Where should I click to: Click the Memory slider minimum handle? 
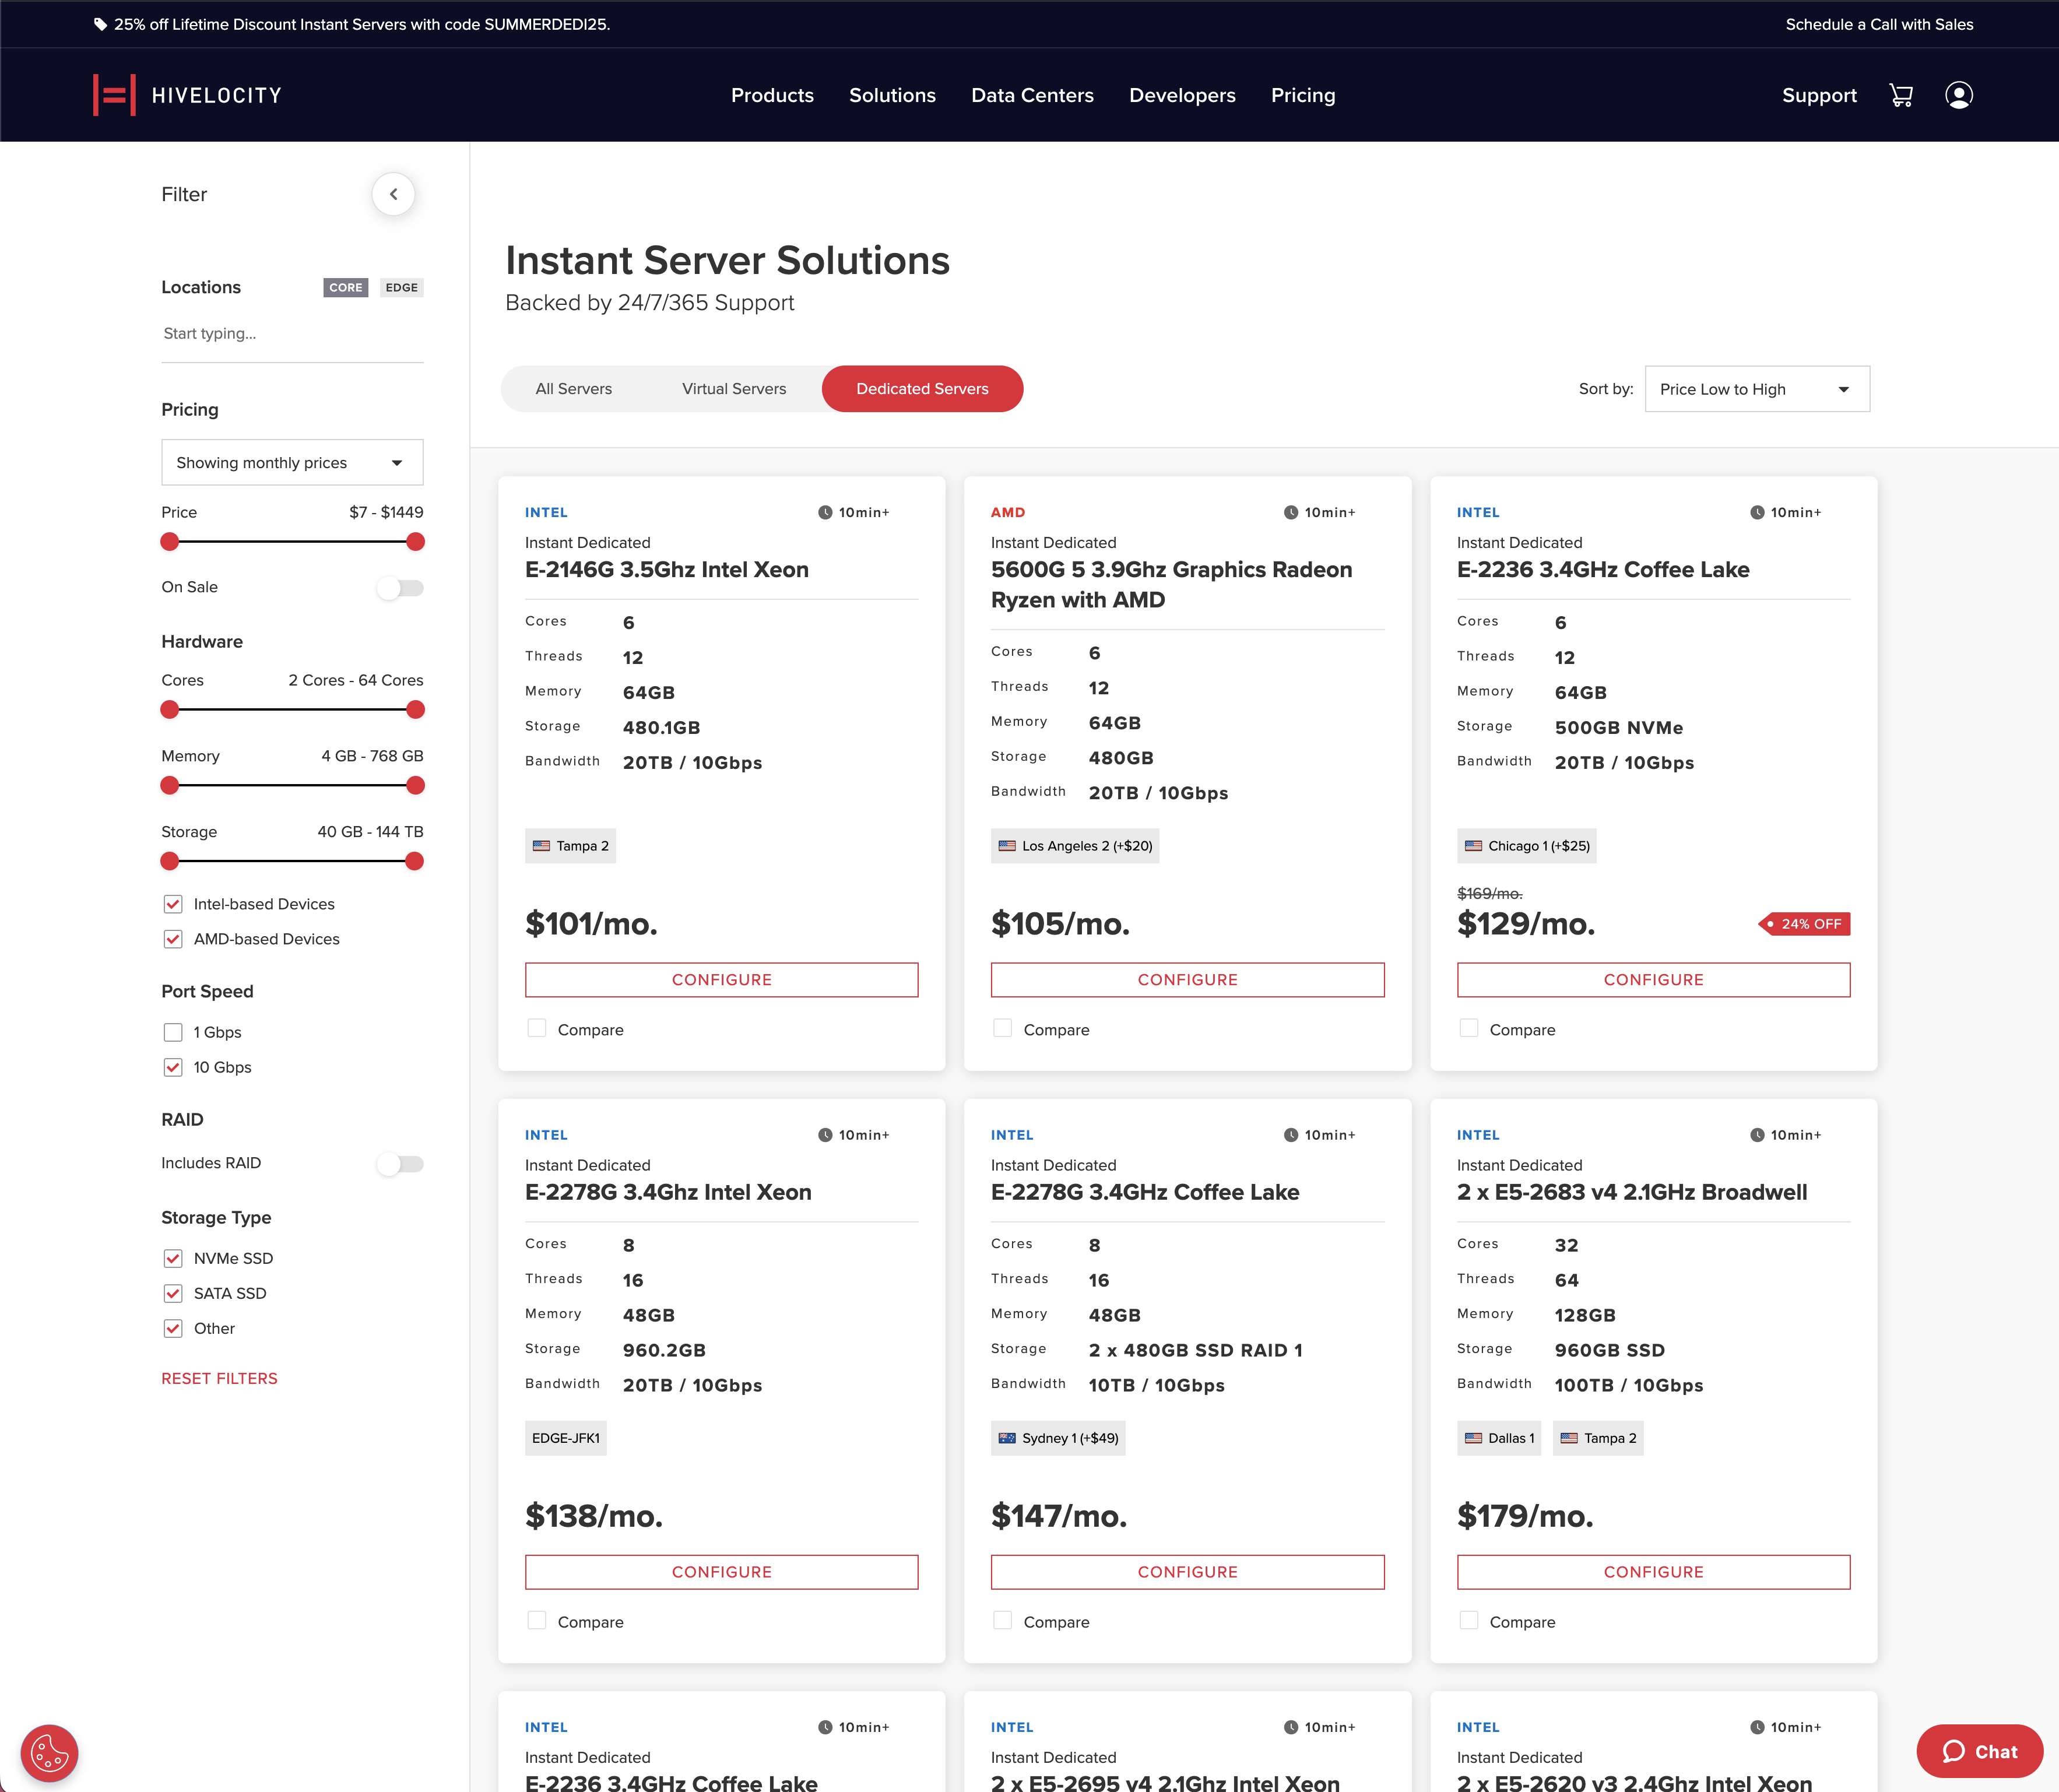[x=170, y=786]
